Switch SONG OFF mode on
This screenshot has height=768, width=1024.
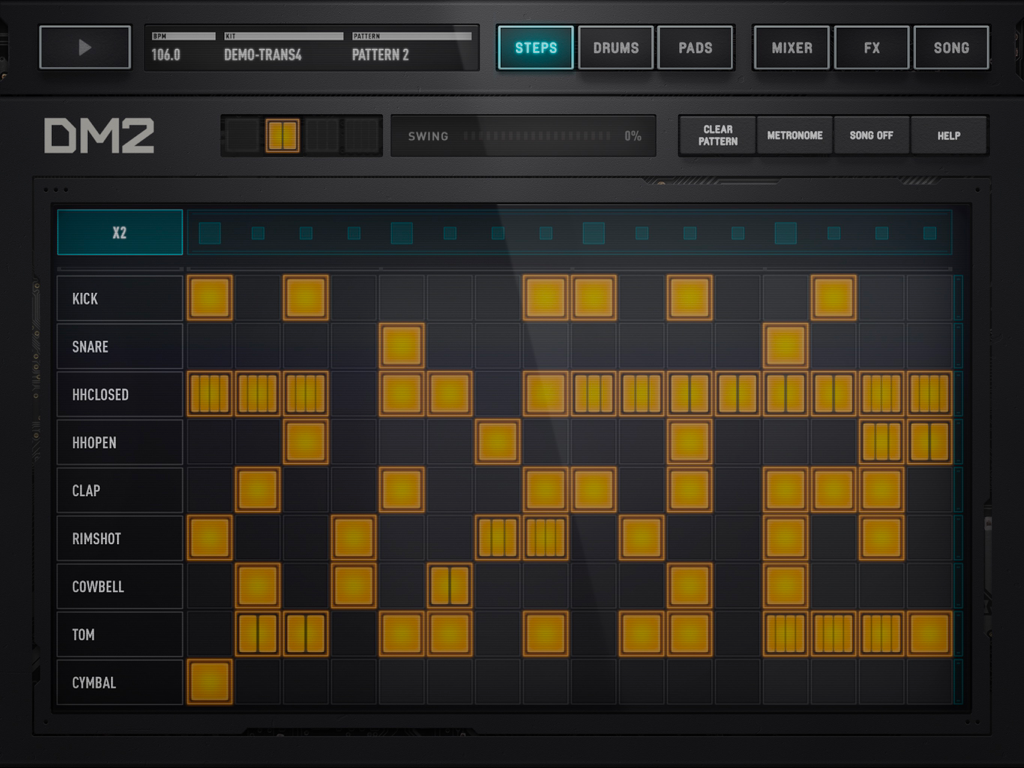point(871,135)
